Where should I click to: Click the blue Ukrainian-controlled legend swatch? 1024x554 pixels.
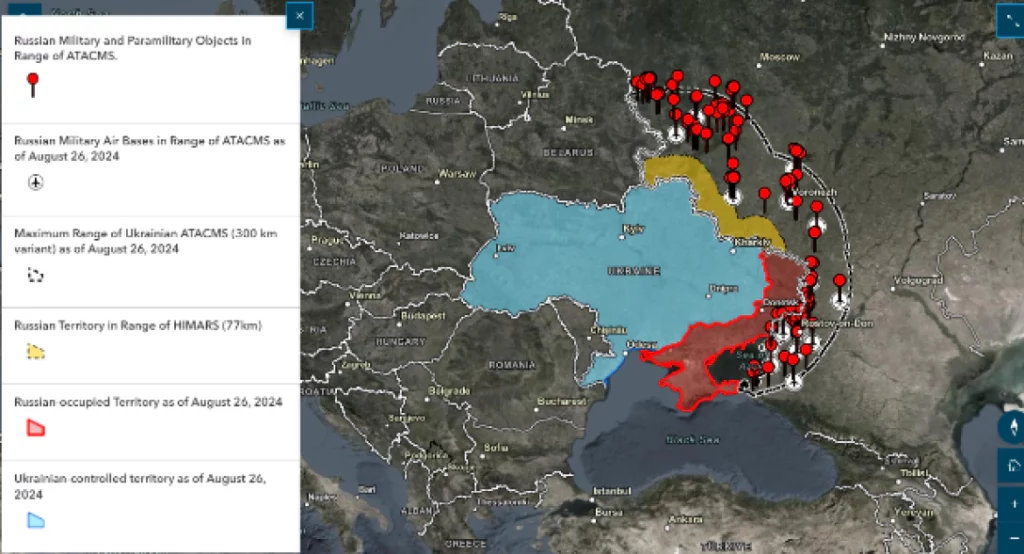pos(35,520)
